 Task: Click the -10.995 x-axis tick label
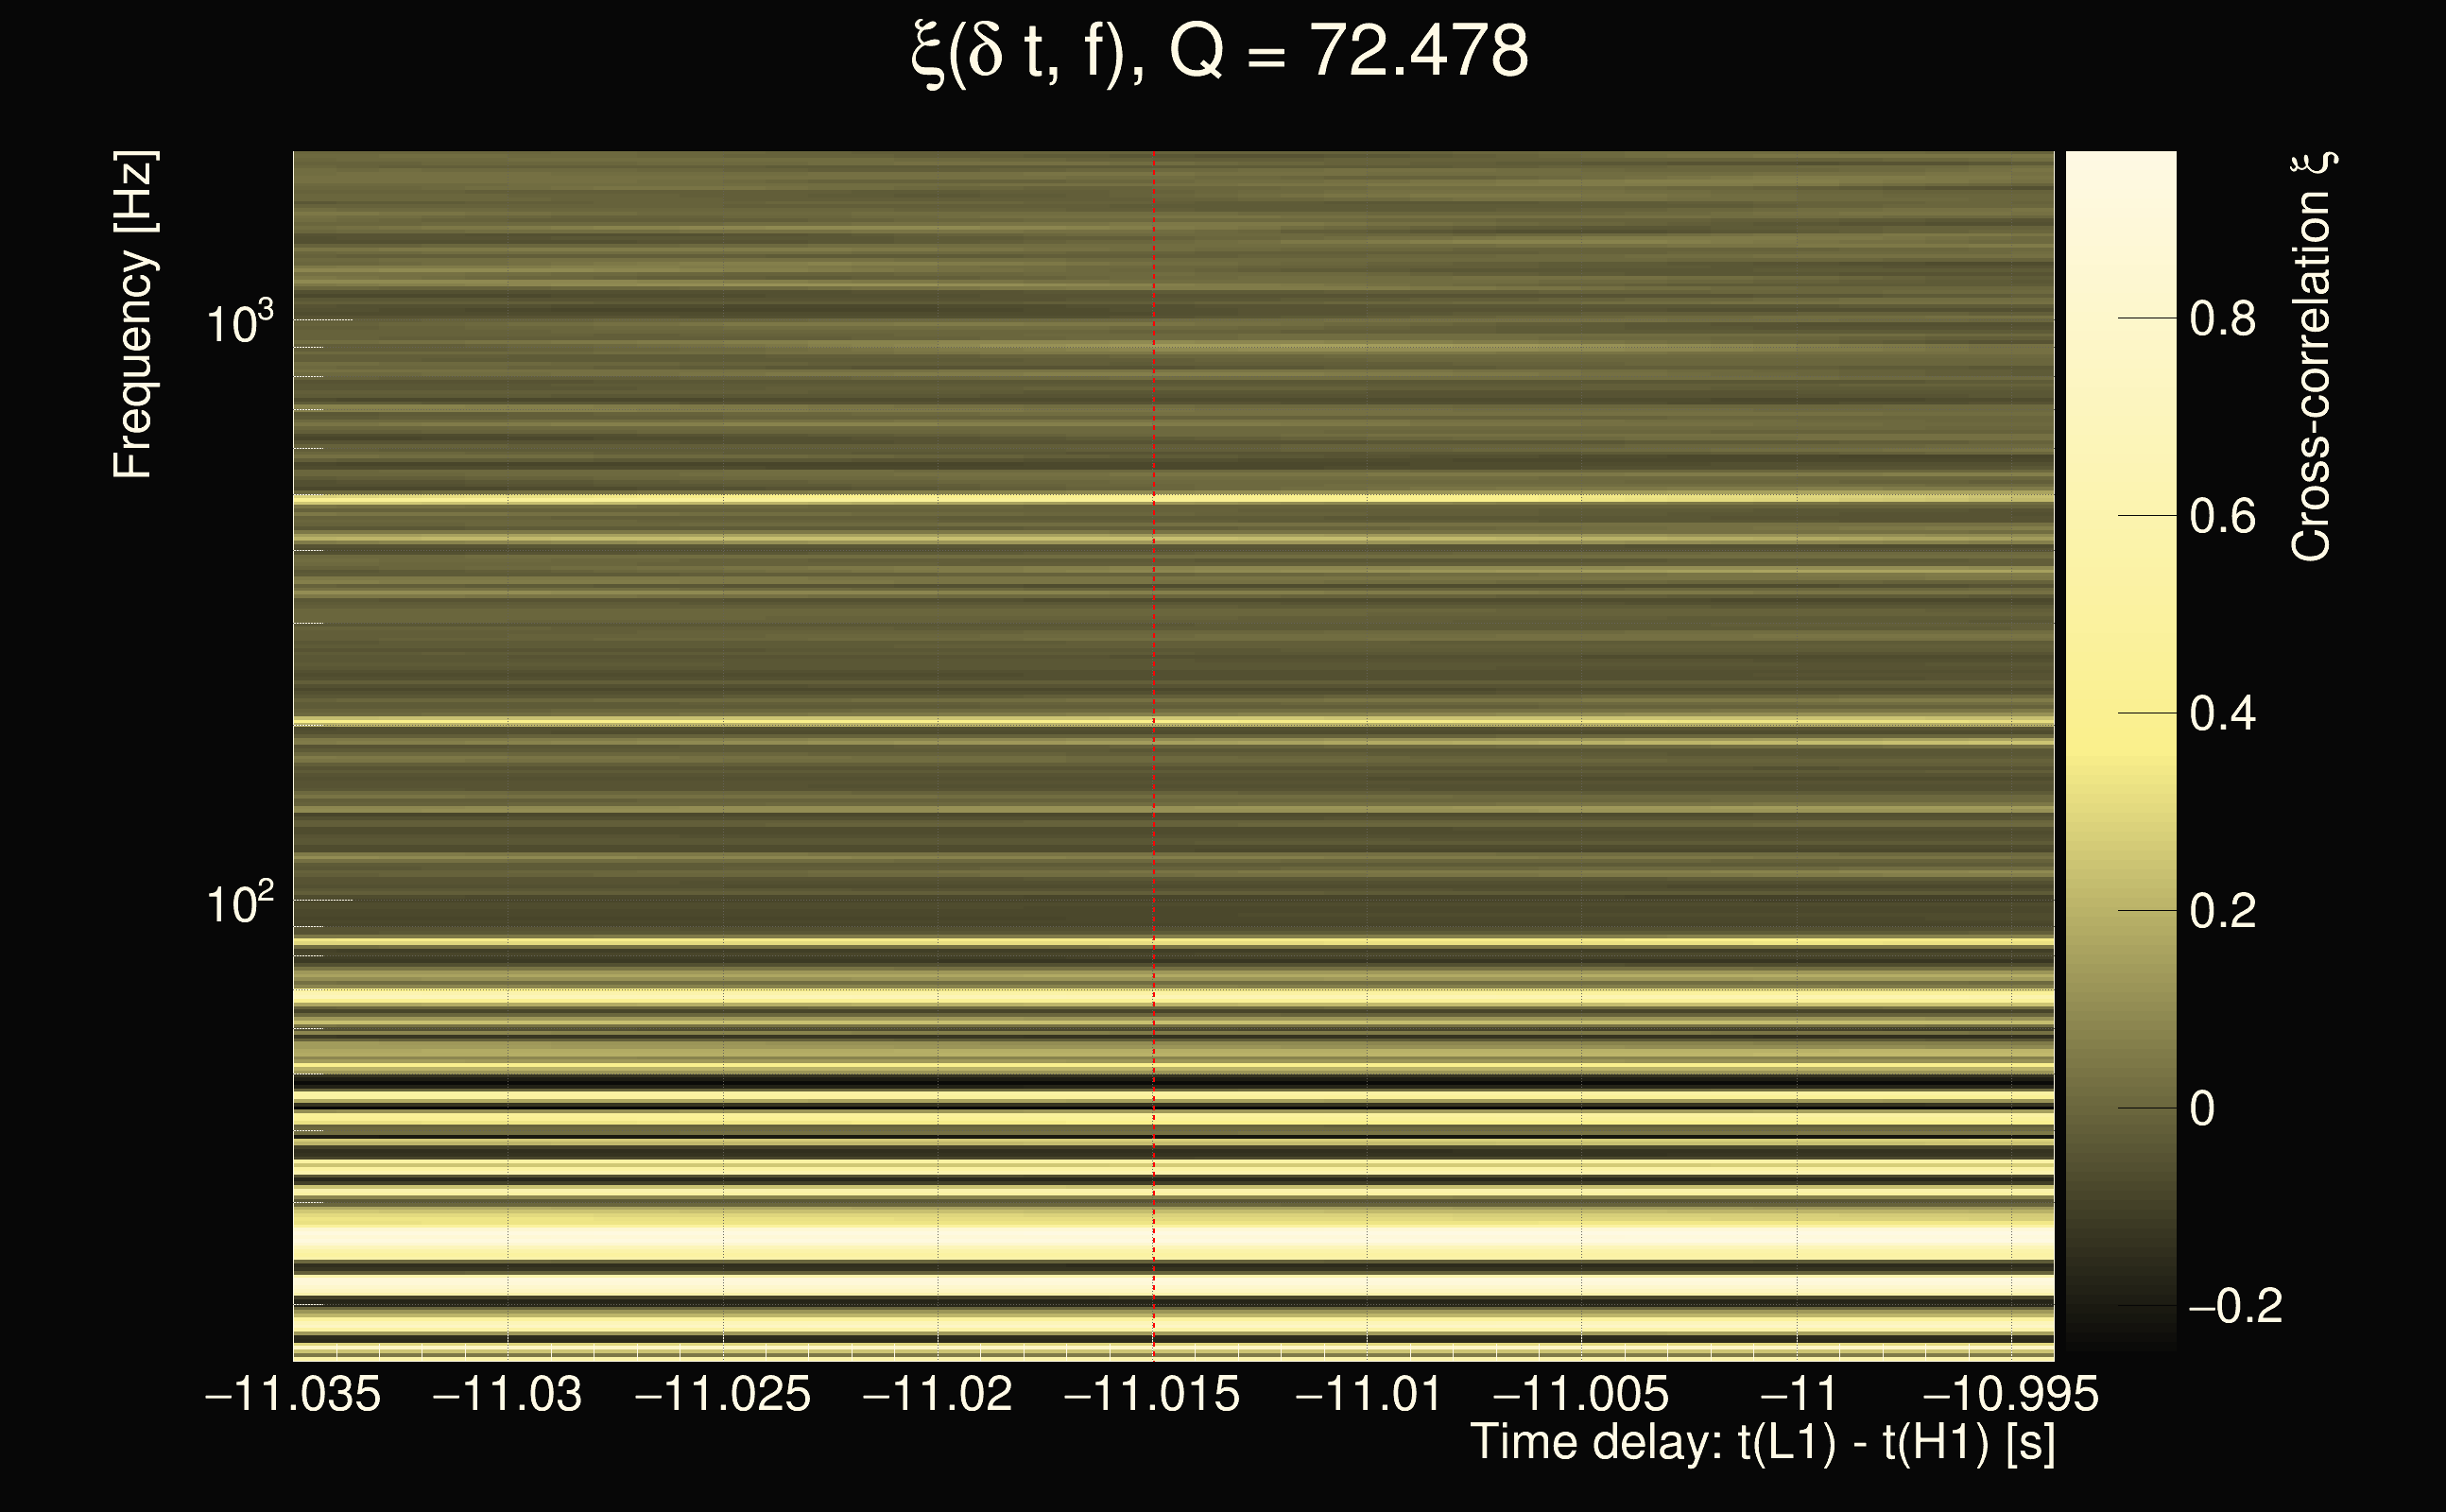pyautogui.click(x=2011, y=1394)
